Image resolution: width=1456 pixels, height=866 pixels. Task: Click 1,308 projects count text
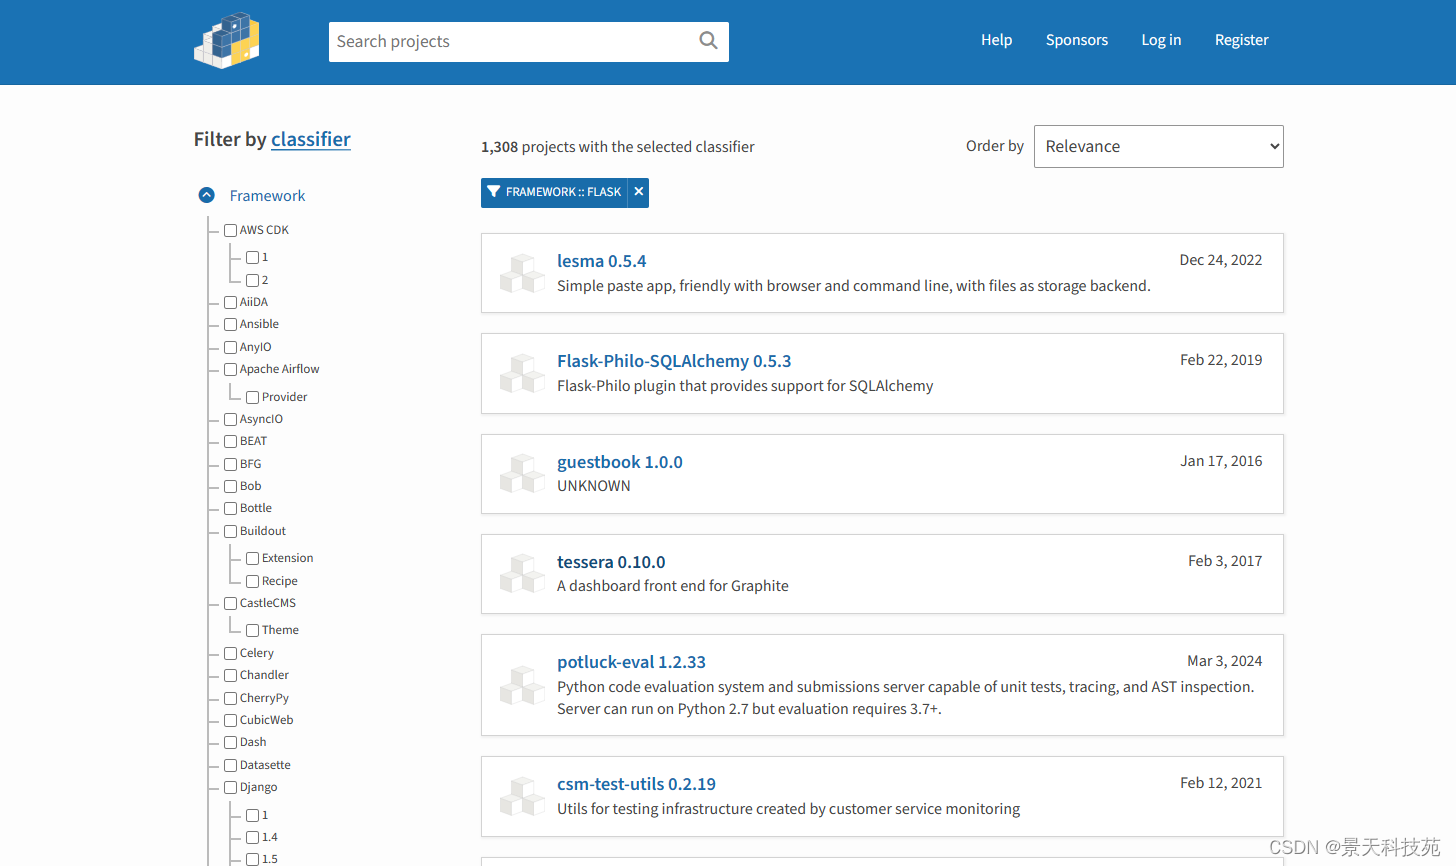(x=617, y=147)
